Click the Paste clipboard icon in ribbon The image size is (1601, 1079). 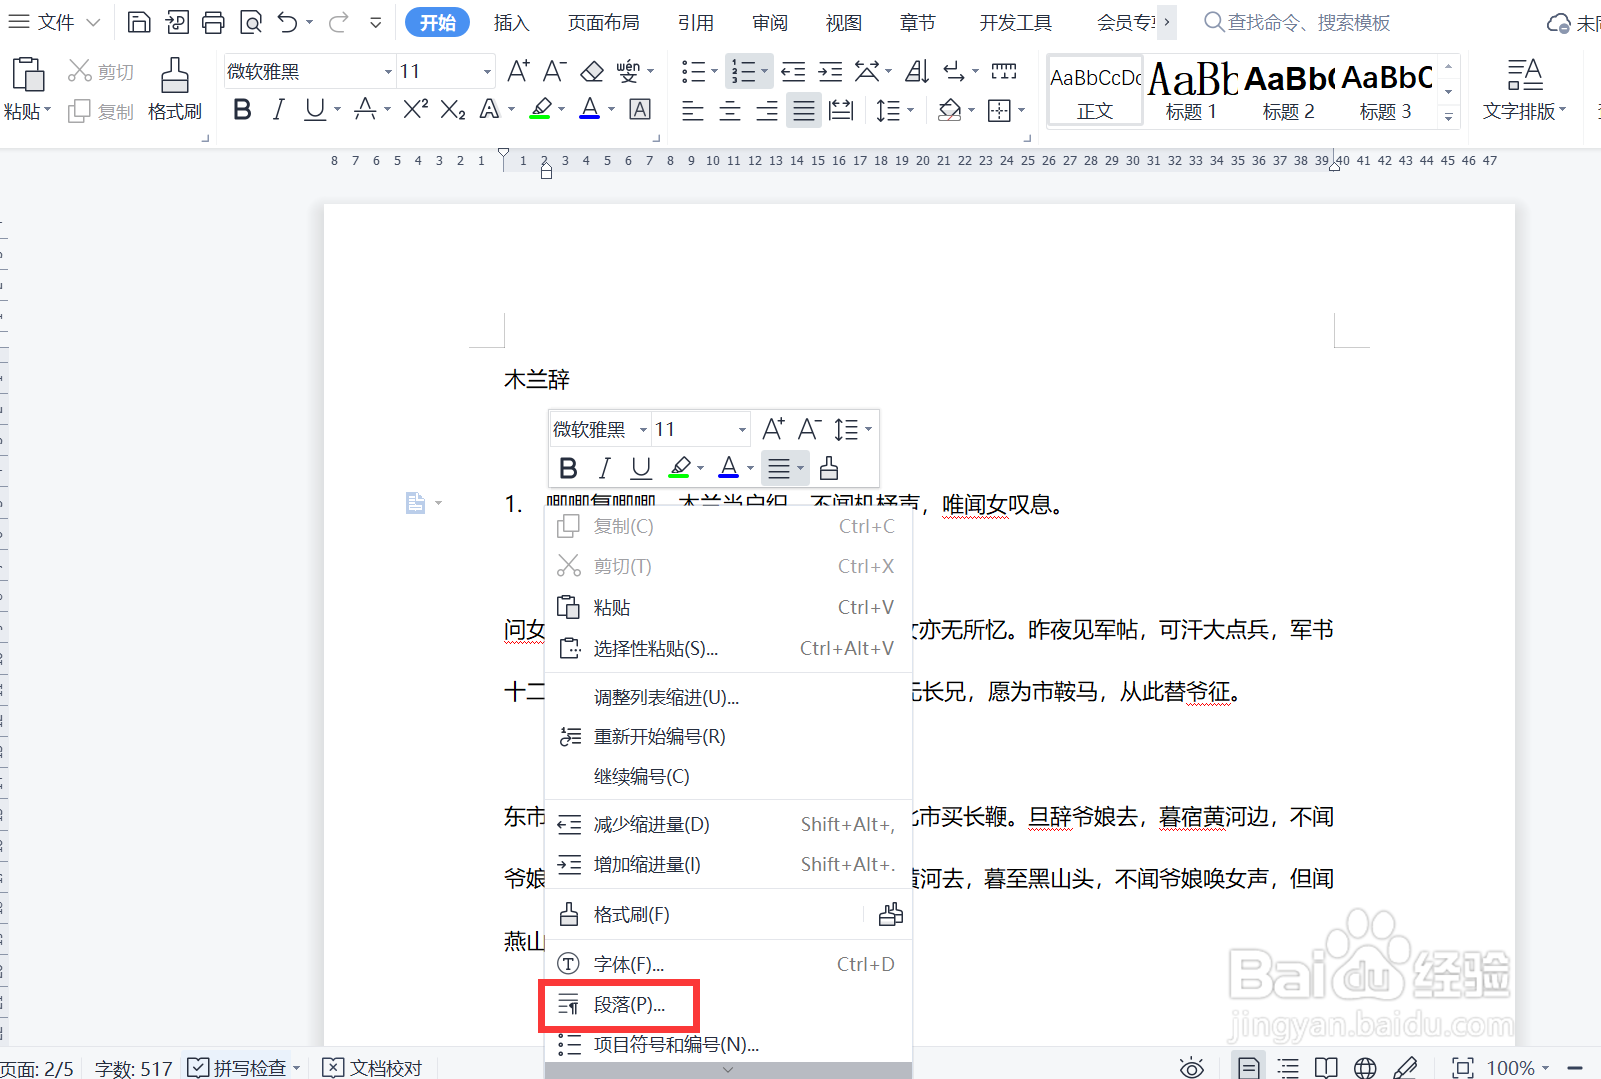click(28, 76)
